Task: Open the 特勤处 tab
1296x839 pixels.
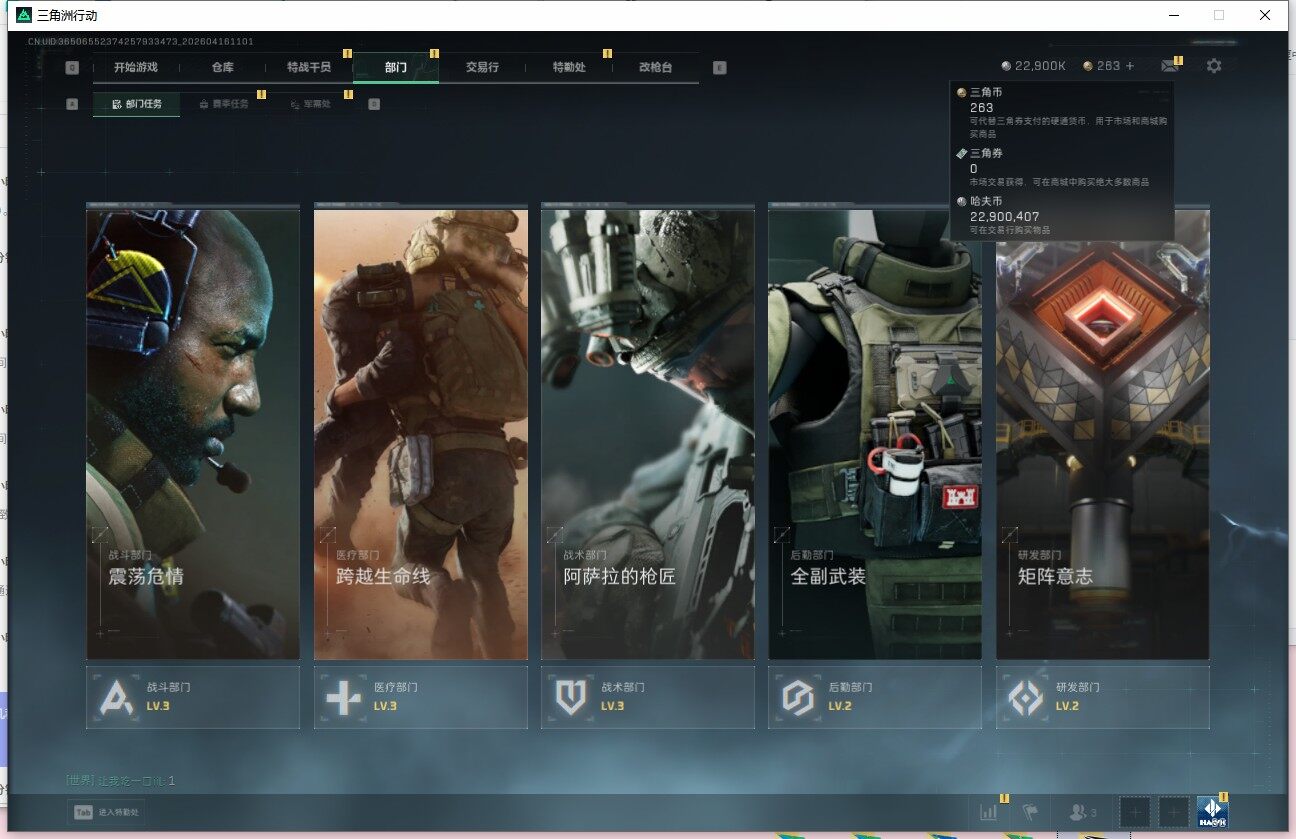Action: click(x=569, y=67)
